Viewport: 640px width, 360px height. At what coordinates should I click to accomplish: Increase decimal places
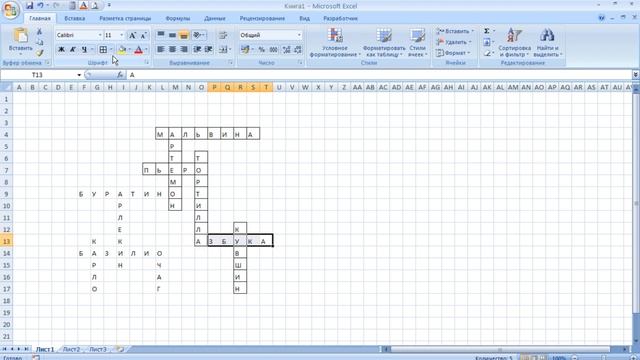[x=286, y=50]
